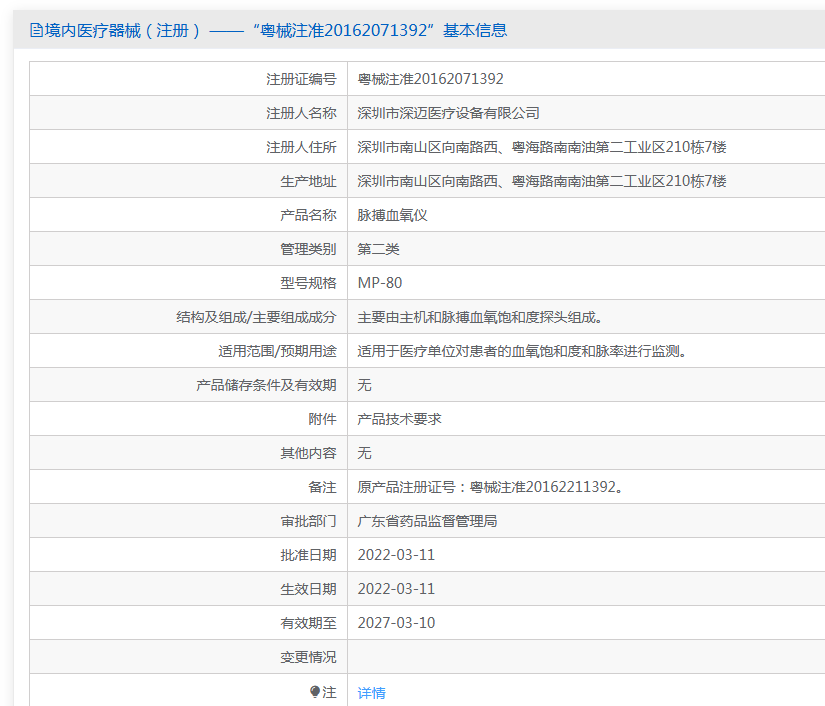Click the header title 境内医疗器械（注册）基本信息

tap(276, 31)
